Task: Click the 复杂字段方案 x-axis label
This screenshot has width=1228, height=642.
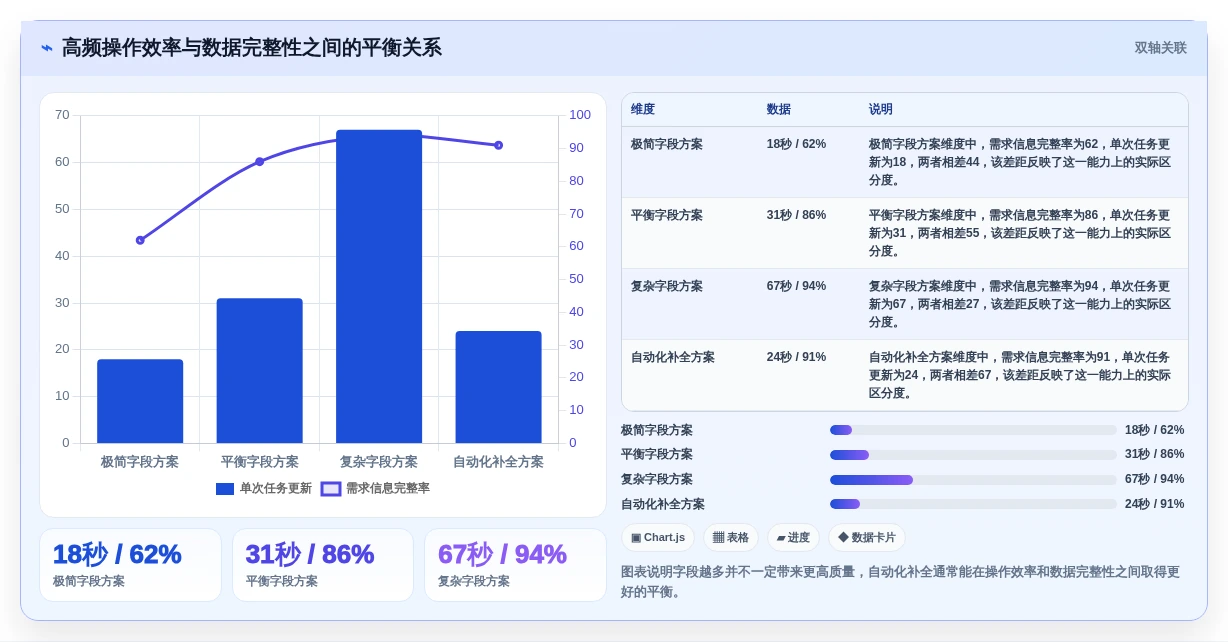Action: click(x=379, y=462)
